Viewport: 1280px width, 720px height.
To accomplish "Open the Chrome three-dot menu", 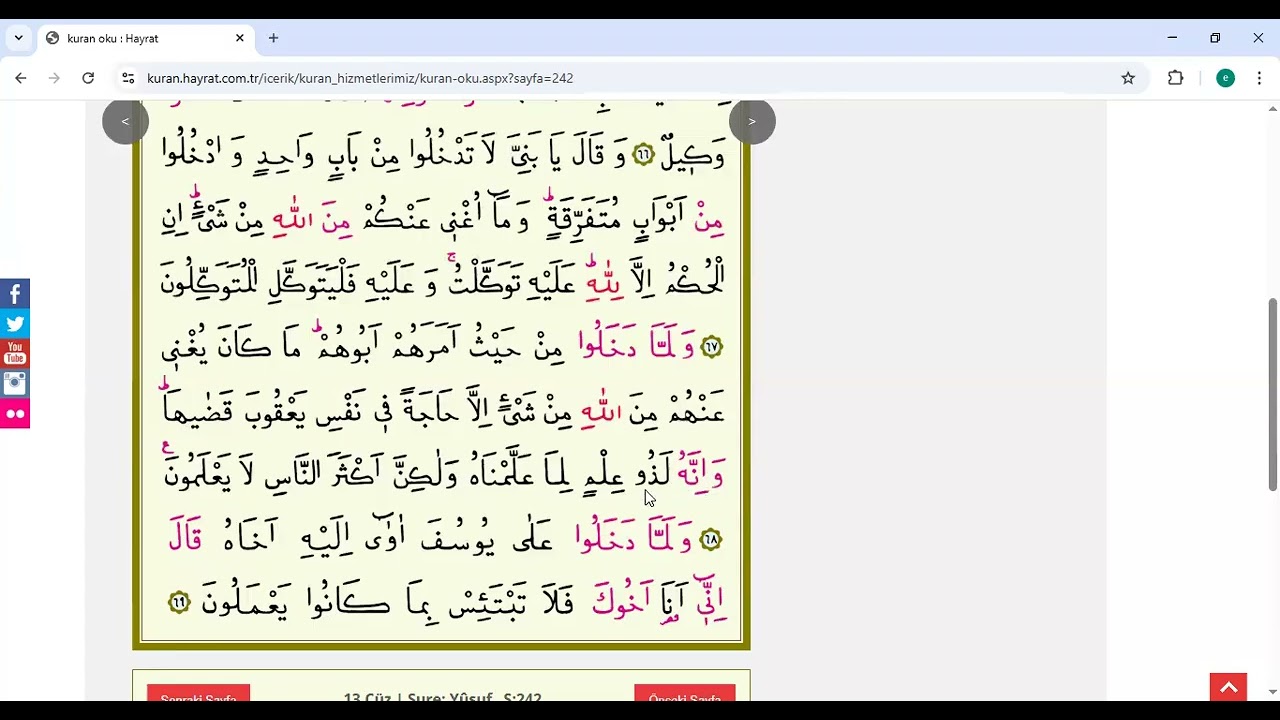I will (x=1259, y=78).
